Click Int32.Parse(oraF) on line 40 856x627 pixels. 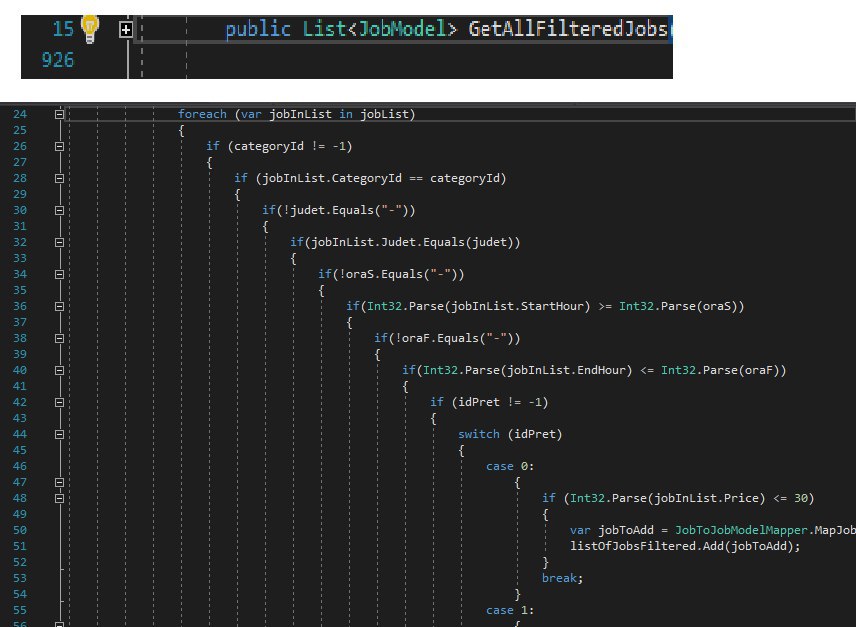click(721, 370)
